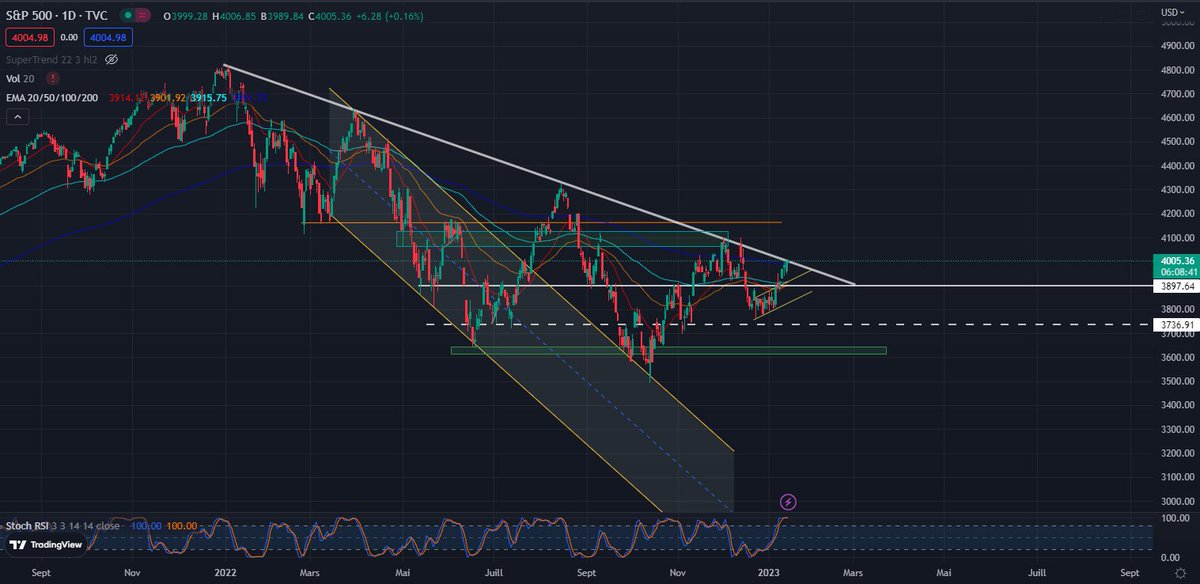Open the lightning quick-trade icon on the chart

(787, 503)
